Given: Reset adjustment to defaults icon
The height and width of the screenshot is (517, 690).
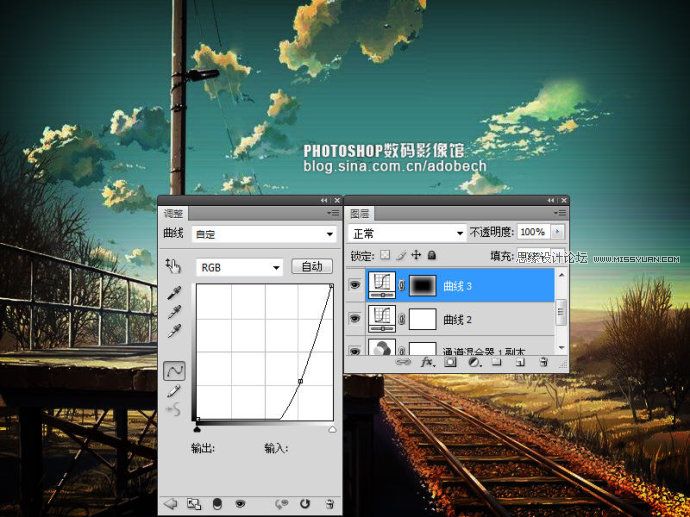Looking at the screenshot, I should point(305,504).
